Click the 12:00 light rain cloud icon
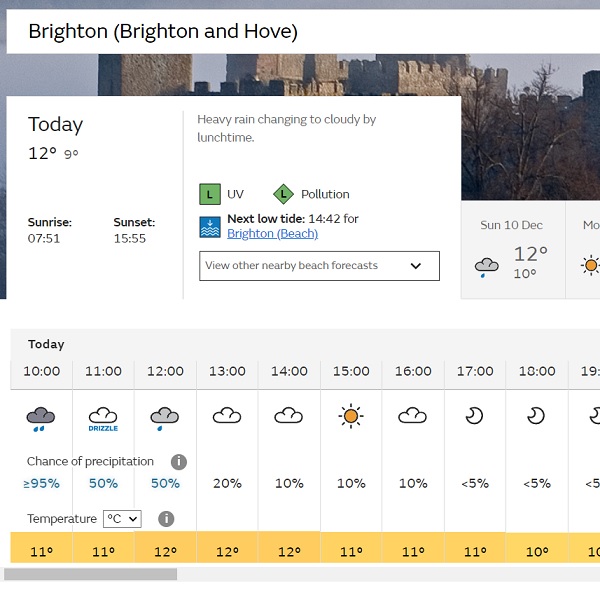 pos(165,419)
